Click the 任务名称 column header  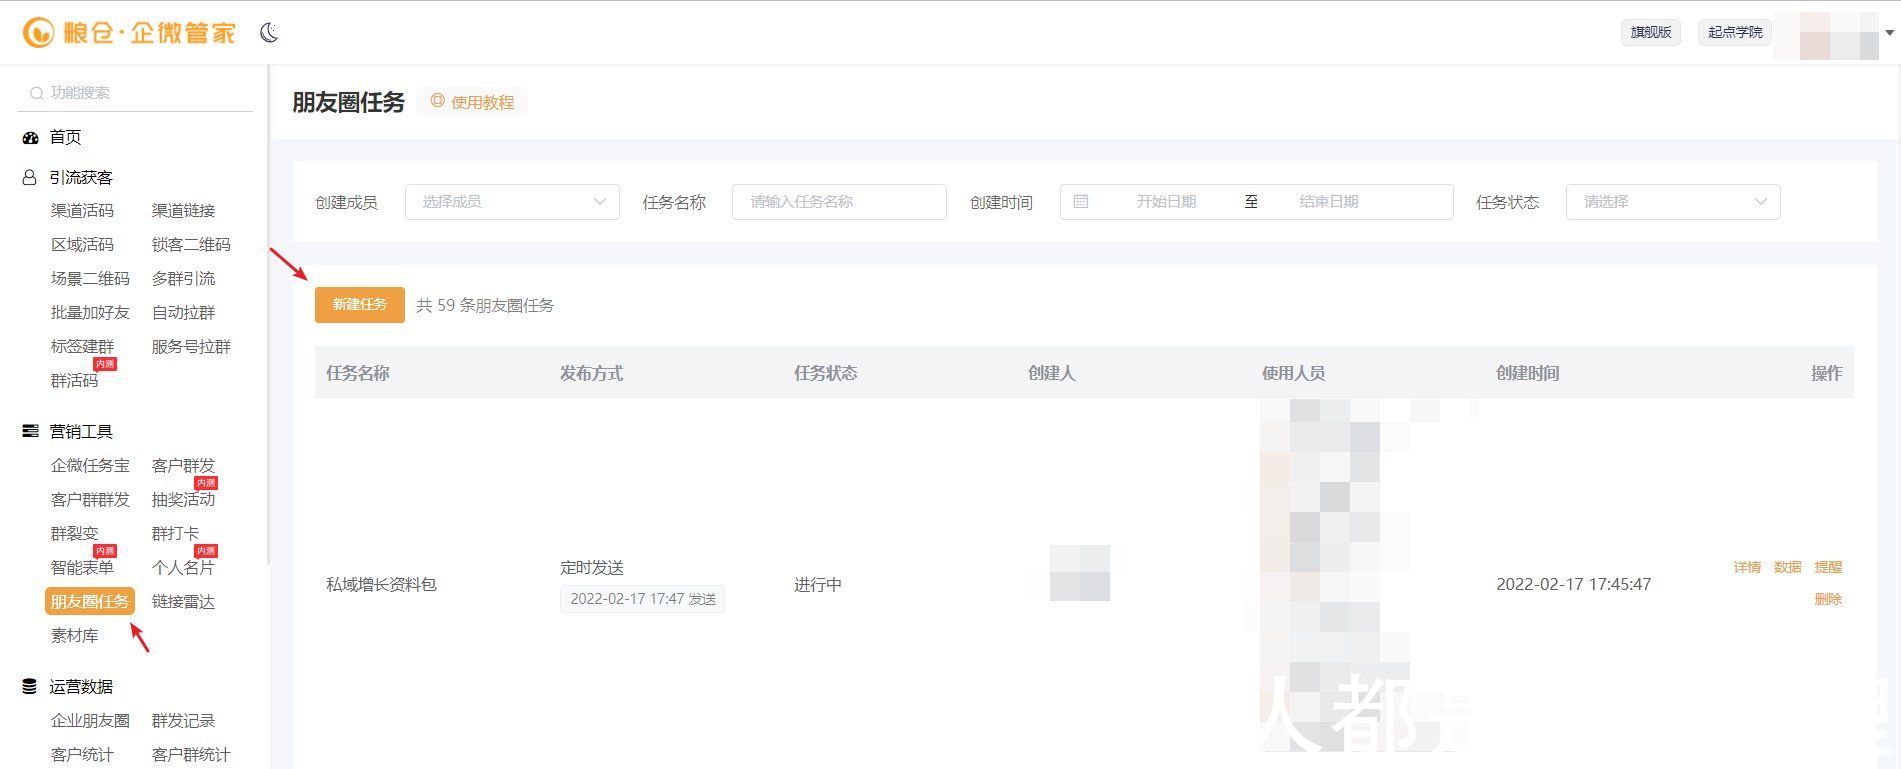click(x=358, y=373)
